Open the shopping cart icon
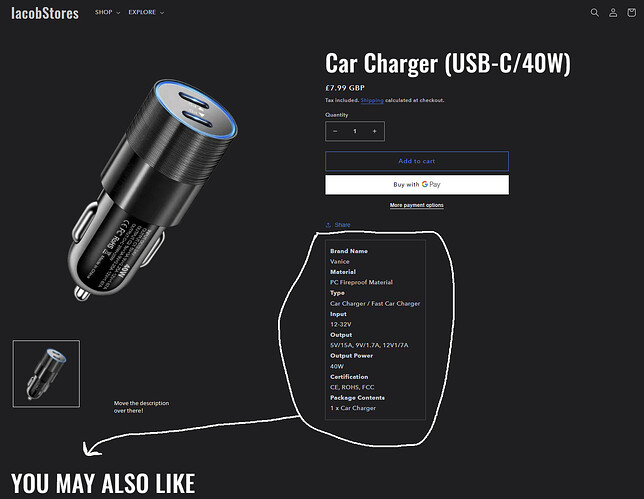644x499 pixels. [631, 13]
